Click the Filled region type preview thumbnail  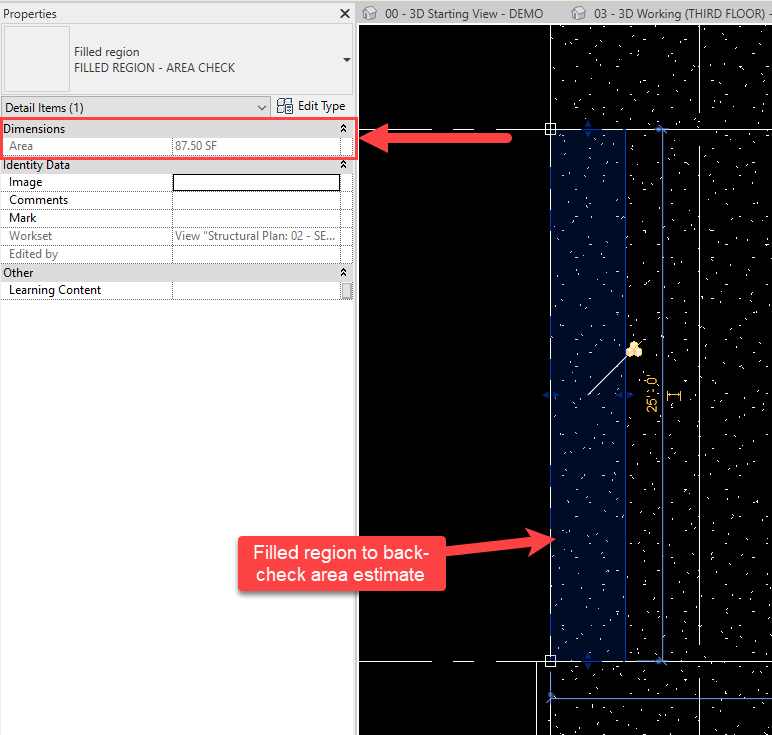coord(37,59)
